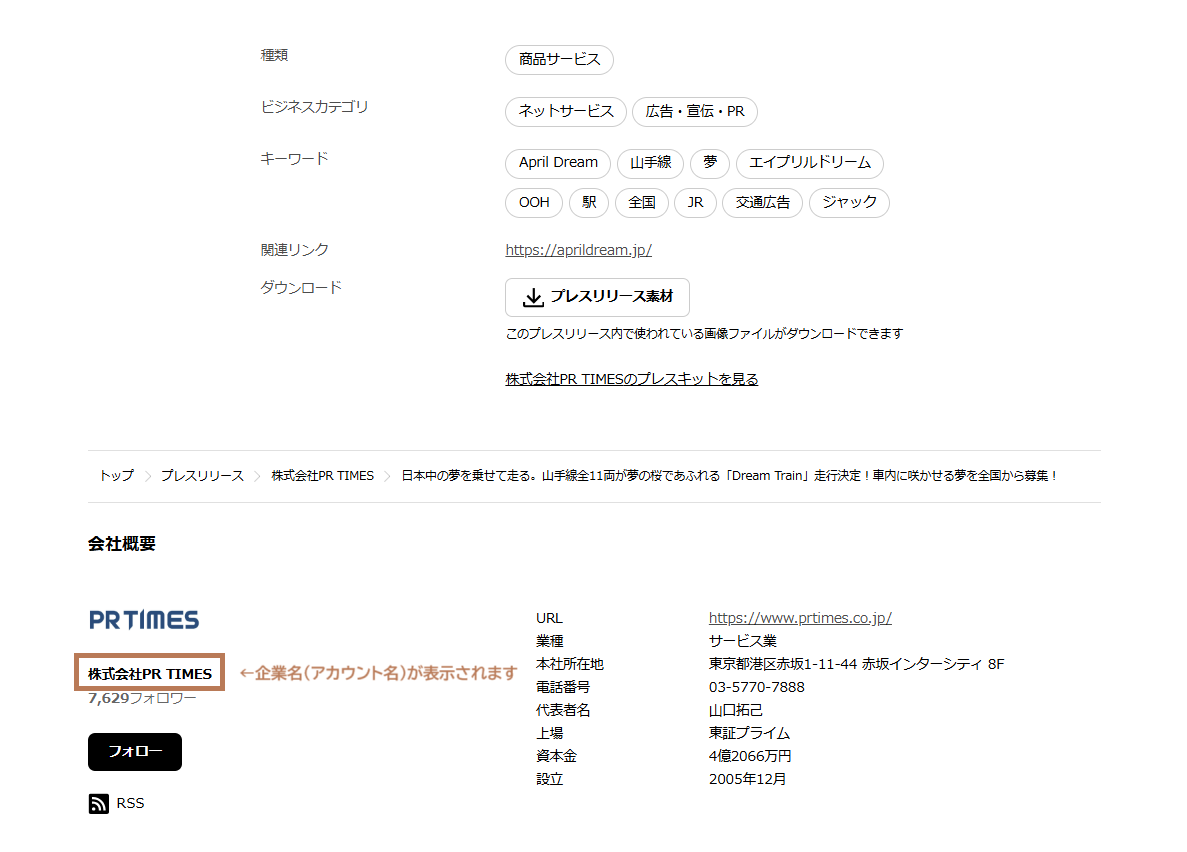Open 株式会社PR TIMES company name under logo
The height and width of the screenshot is (852, 1187).
[150, 674]
